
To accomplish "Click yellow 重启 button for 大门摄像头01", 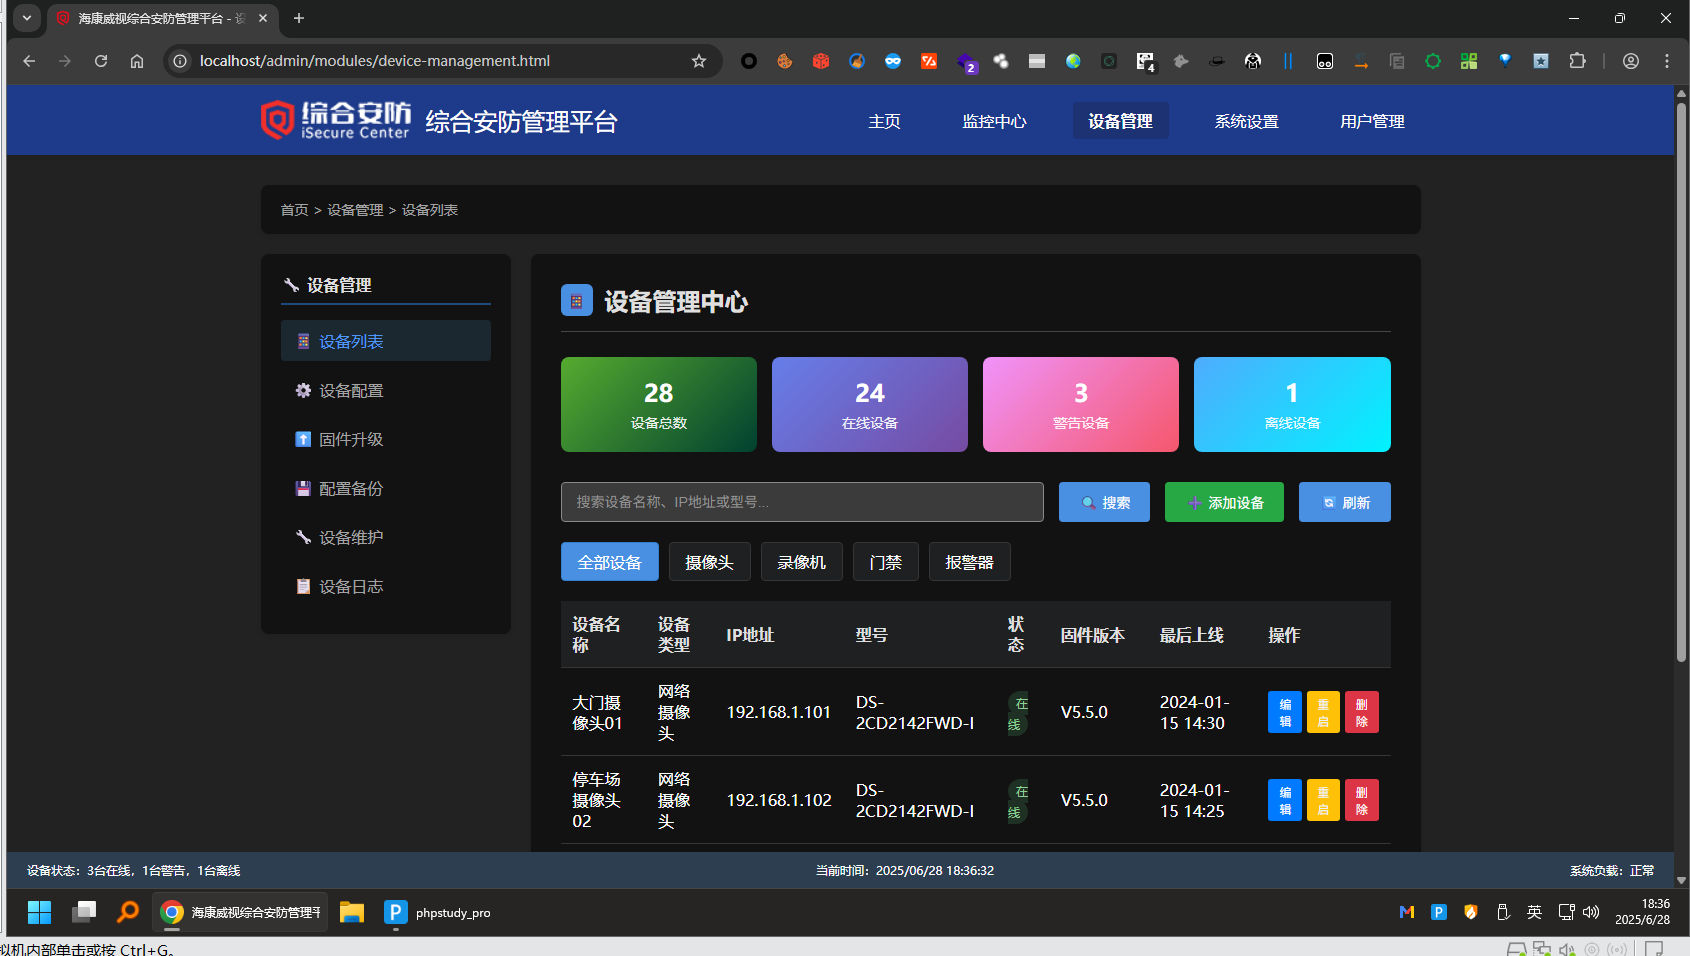I will (x=1322, y=712).
